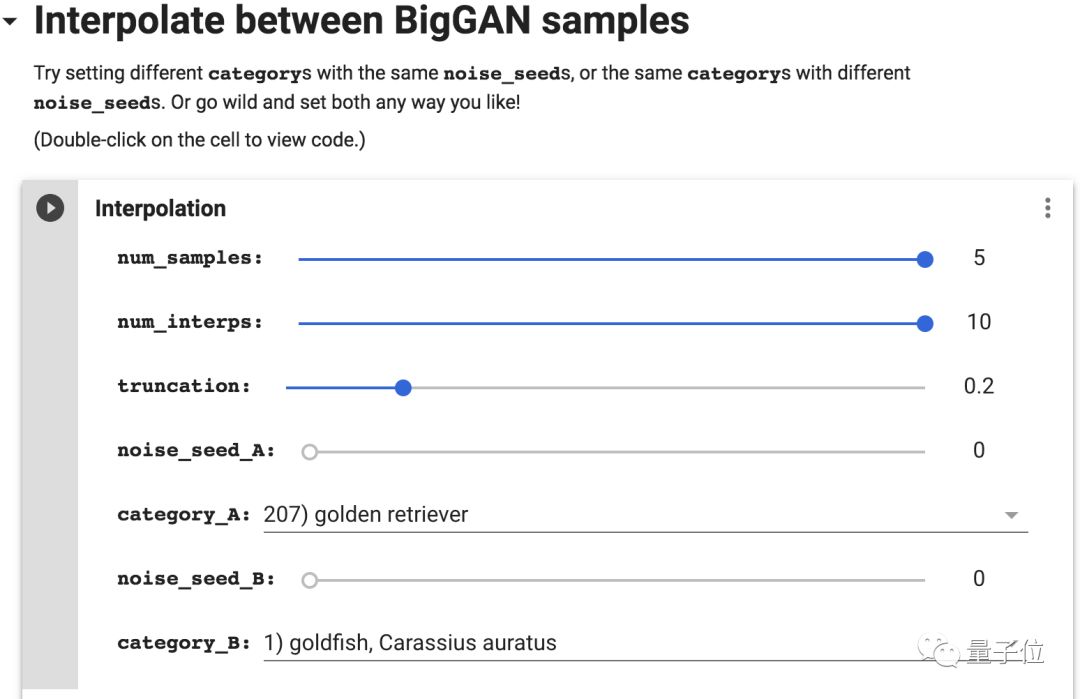Viewport: 1080px width, 699px height.
Task: Click the num_interps slider handle
Action: 925,323
